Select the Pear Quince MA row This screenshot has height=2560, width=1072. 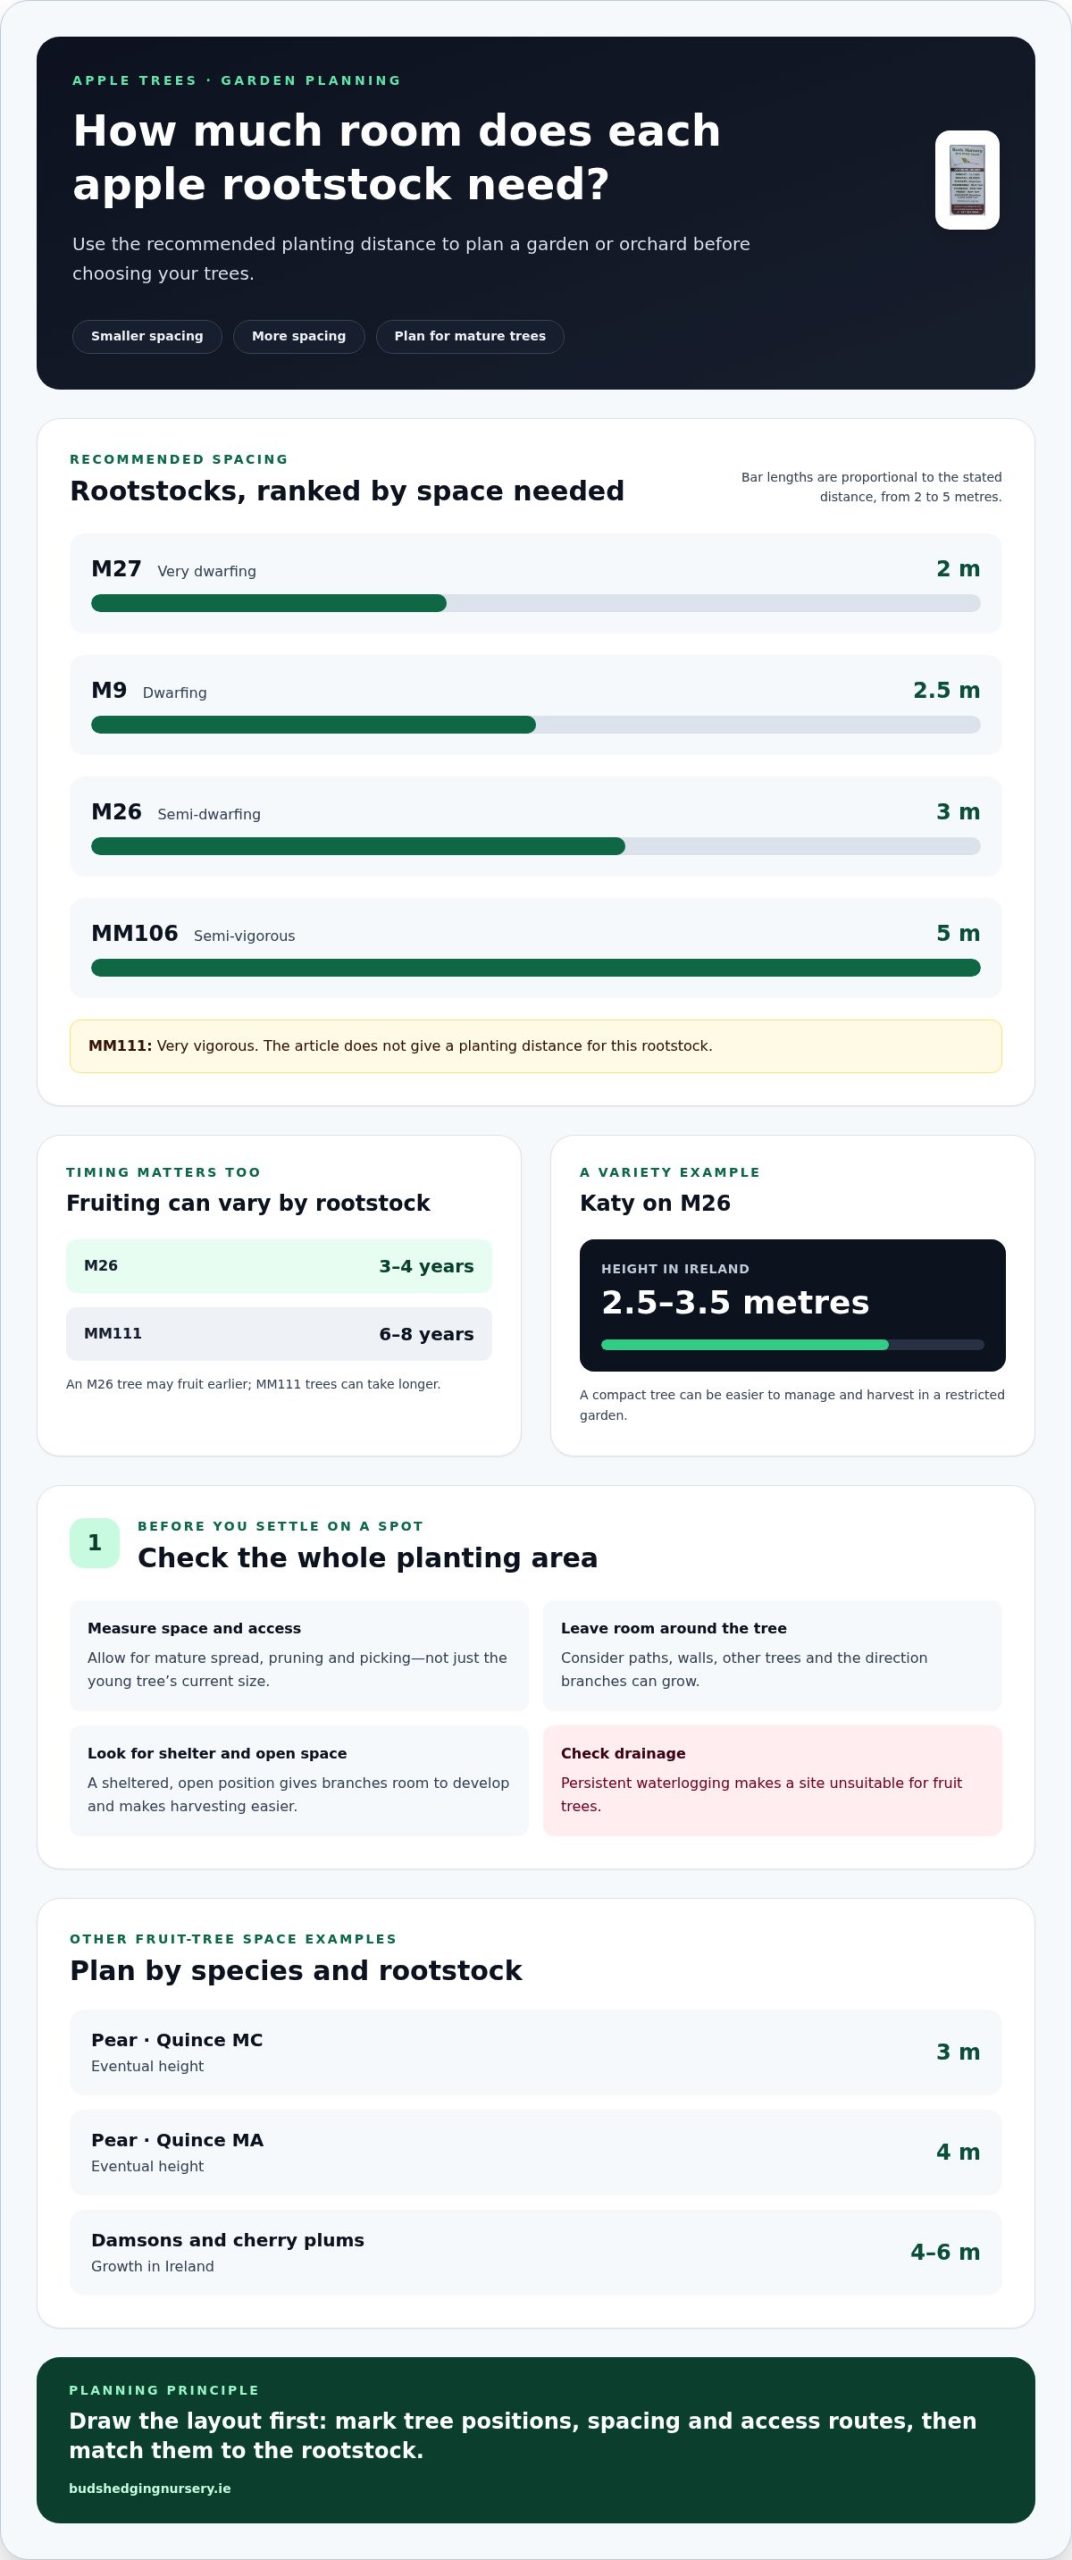tap(536, 2152)
